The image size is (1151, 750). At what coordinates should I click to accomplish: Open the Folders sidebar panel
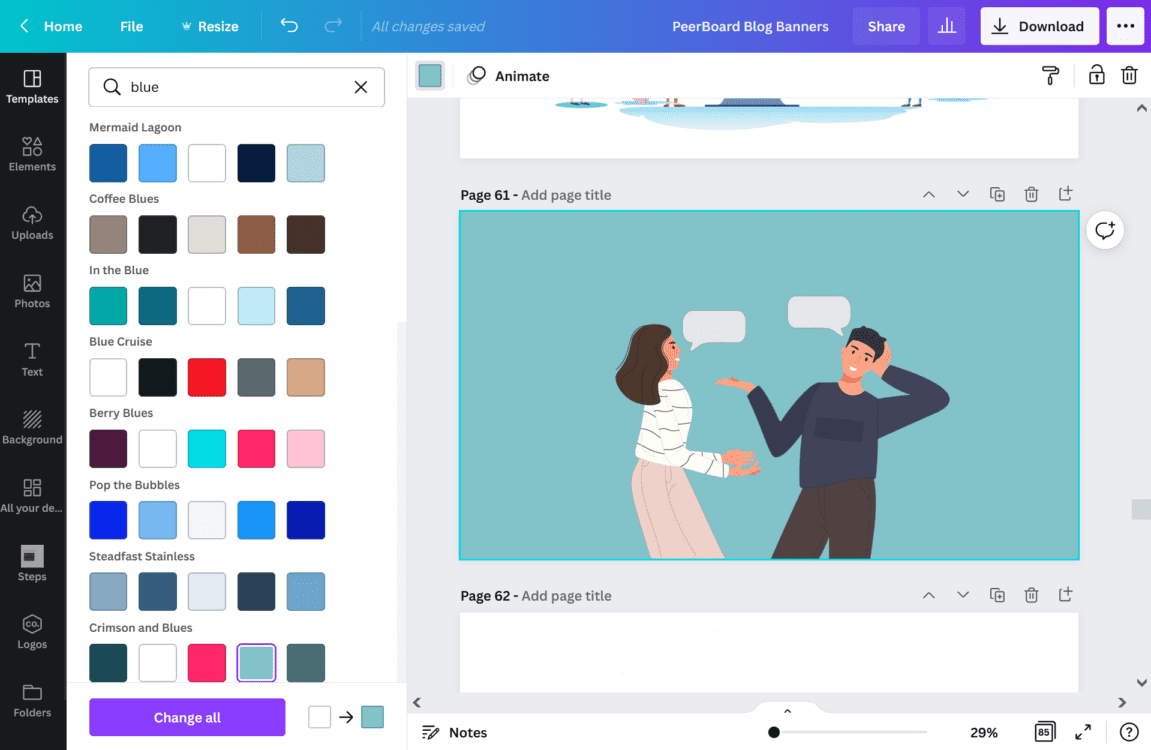[x=32, y=700]
